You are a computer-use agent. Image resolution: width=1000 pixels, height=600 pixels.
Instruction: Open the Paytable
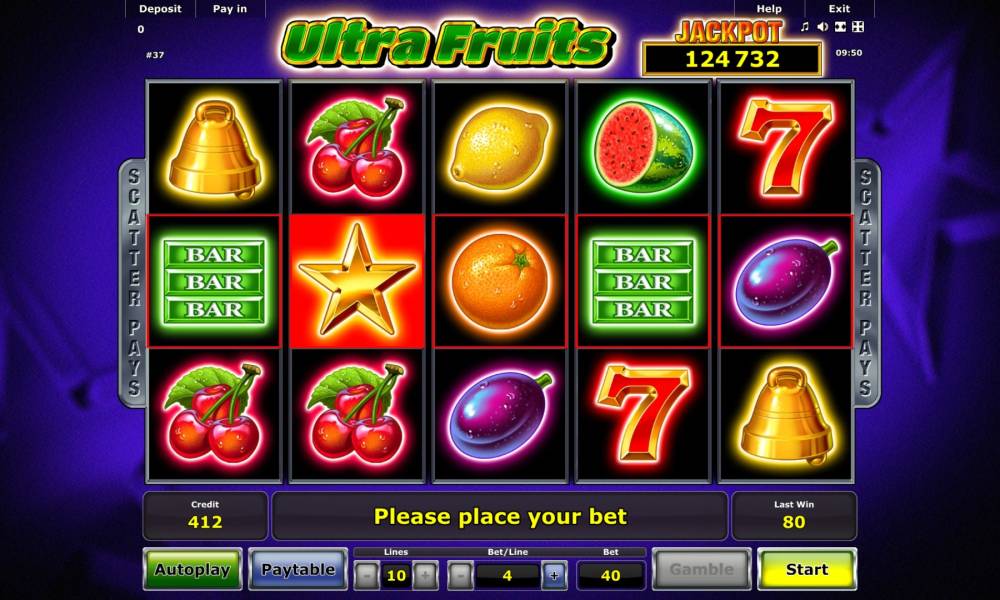(x=298, y=569)
